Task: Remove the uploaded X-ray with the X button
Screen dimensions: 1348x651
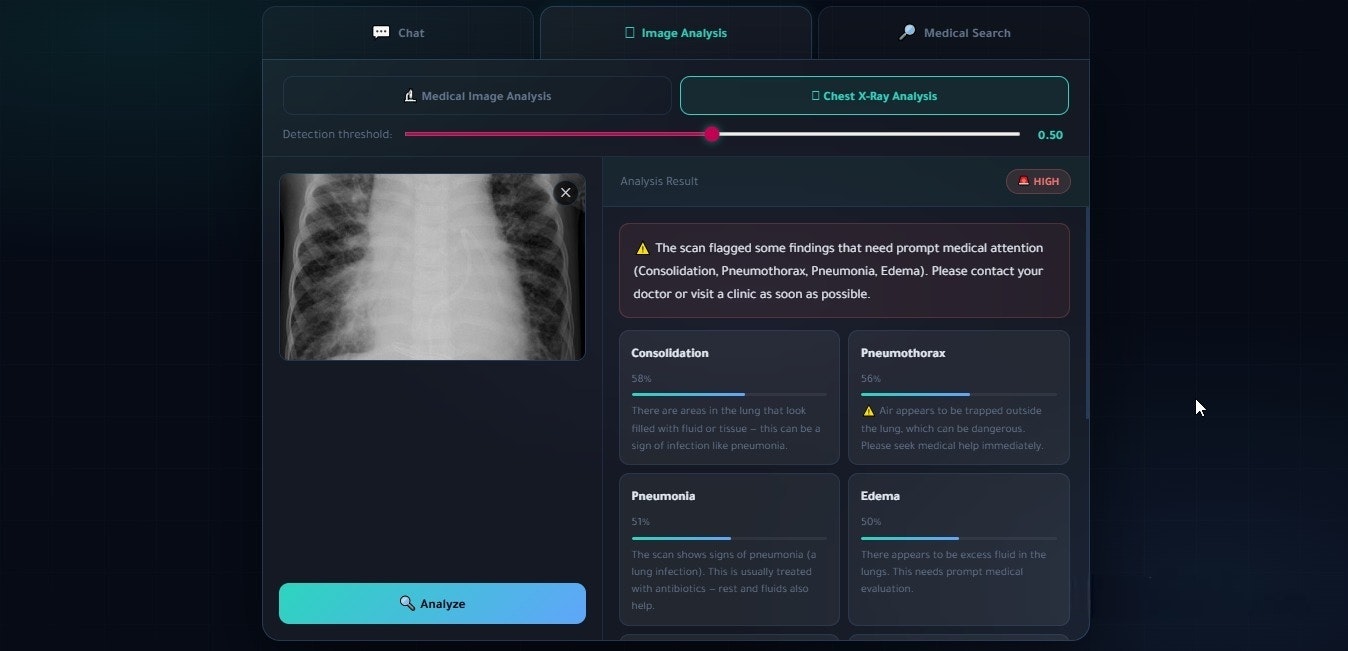Action: (x=566, y=193)
